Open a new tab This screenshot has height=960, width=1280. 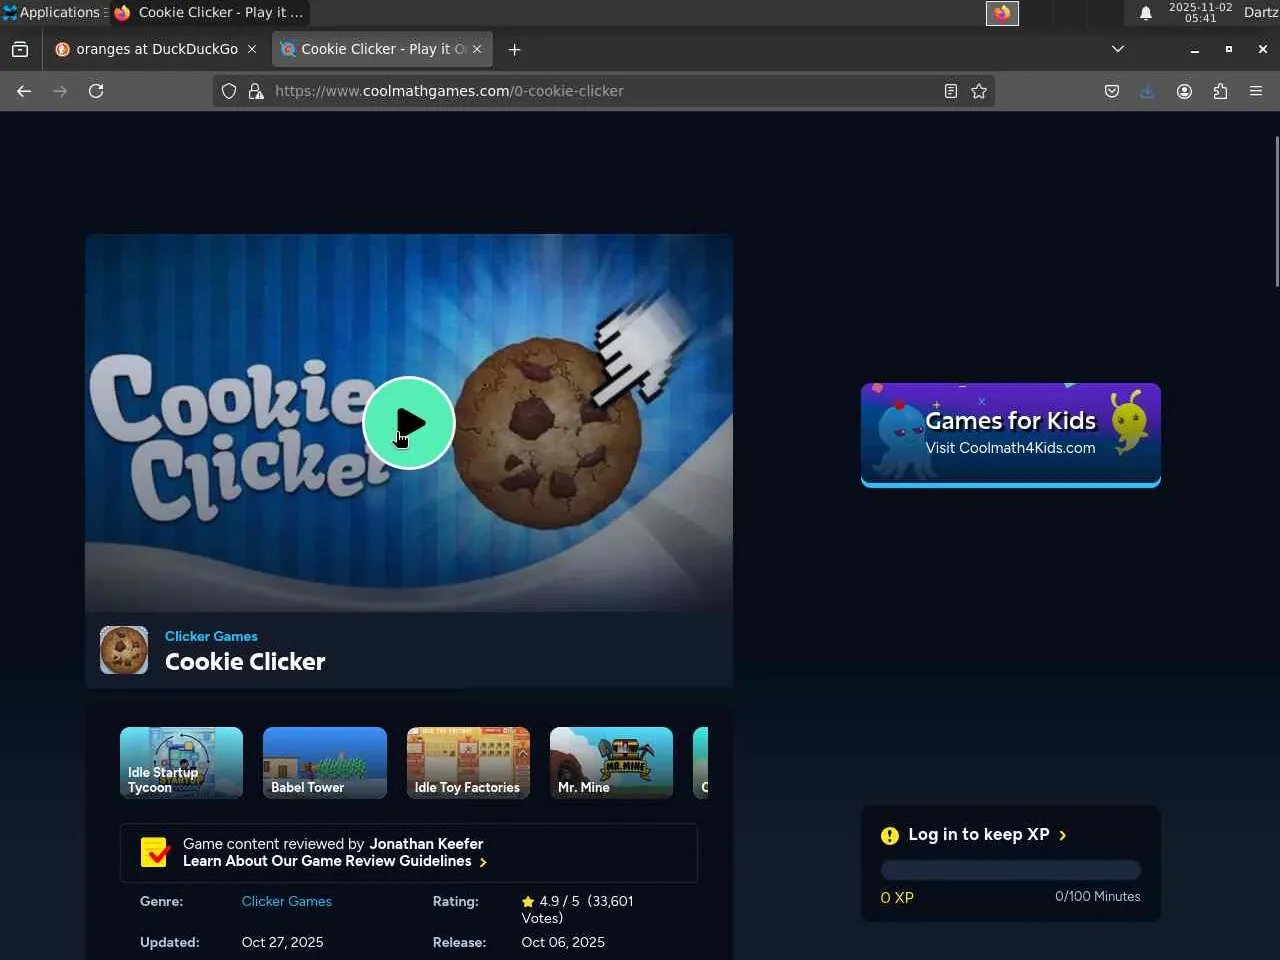coord(514,49)
